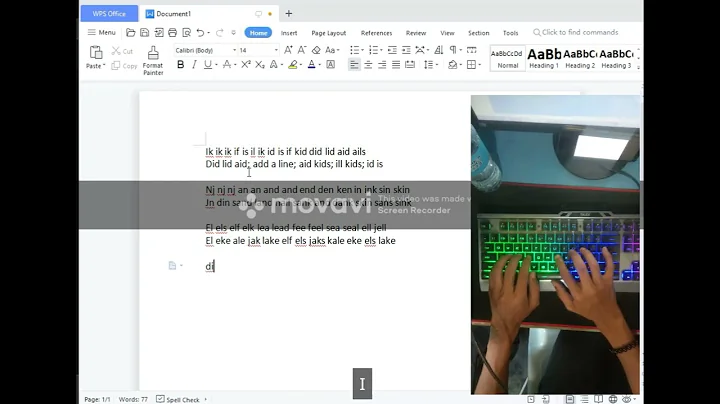This screenshot has width=720, height=404.
Task: Open the paragraph shading fill color
Action: (x=453, y=65)
